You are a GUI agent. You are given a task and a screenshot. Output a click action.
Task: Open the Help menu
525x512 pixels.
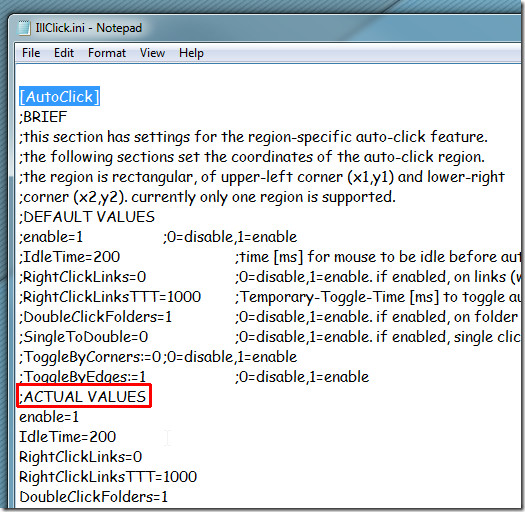[191, 53]
